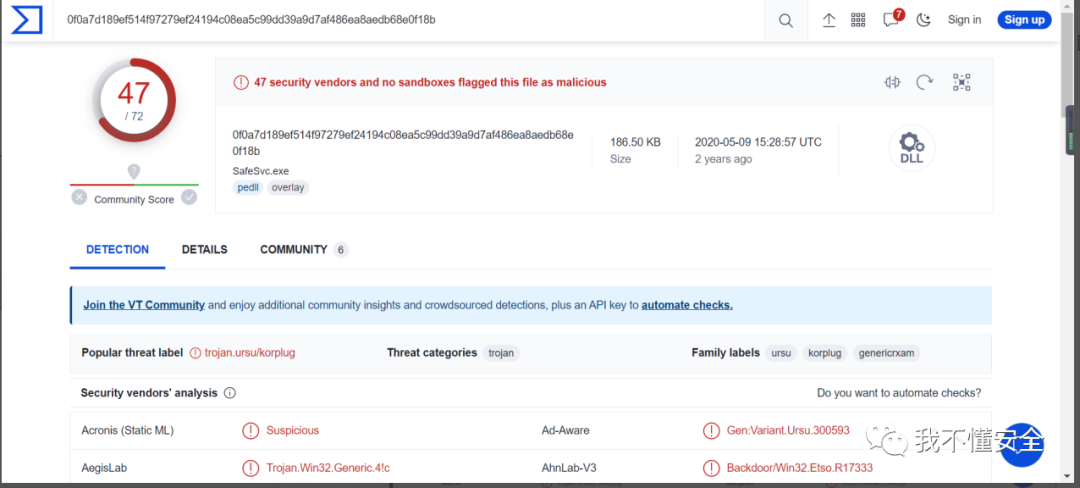Click the 47/72 detection score circle
The width and height of the screenshot is (1080, 488).
(134, 100)
